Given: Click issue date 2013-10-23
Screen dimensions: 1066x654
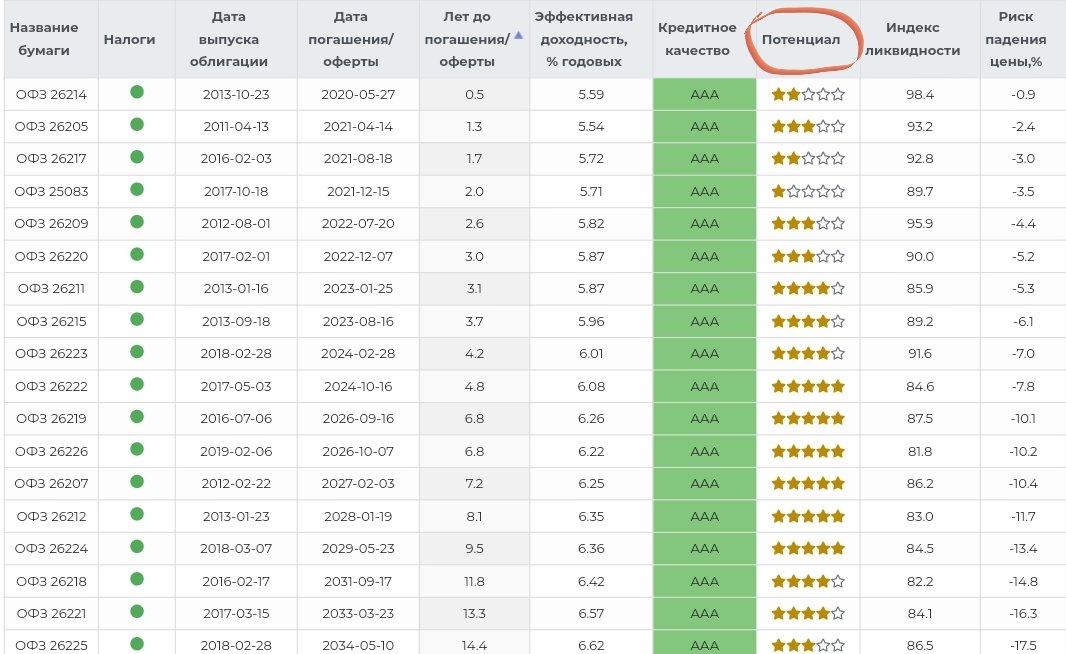Looking at the screenshot, I should 236,94.
